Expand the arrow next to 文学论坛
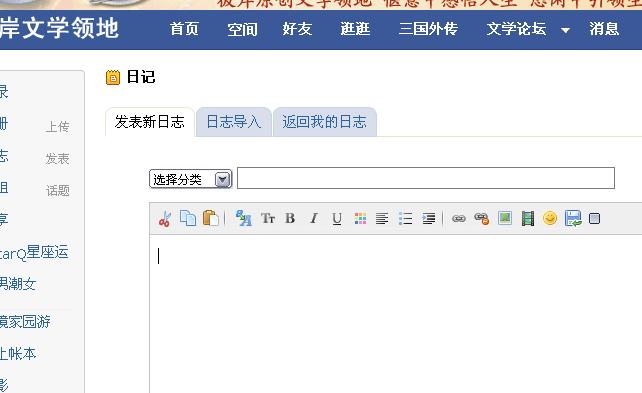This screenshot has width=642, height=393. tap(565, 30)
